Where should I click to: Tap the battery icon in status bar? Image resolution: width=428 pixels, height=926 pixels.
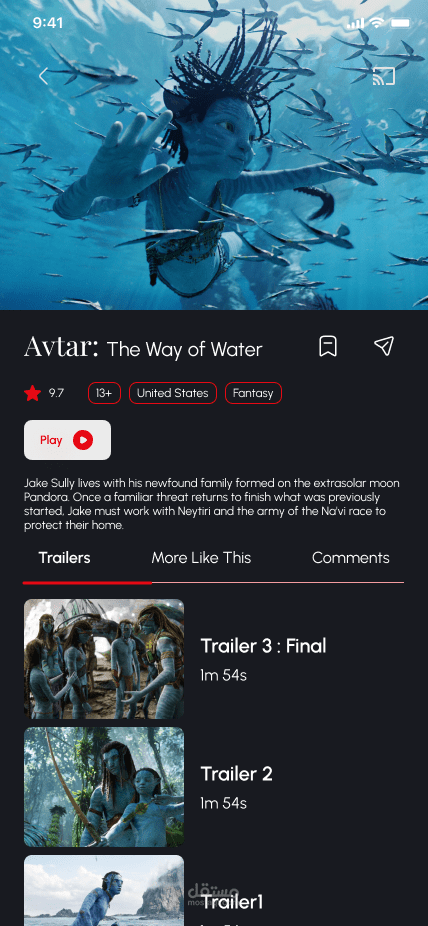400,23
